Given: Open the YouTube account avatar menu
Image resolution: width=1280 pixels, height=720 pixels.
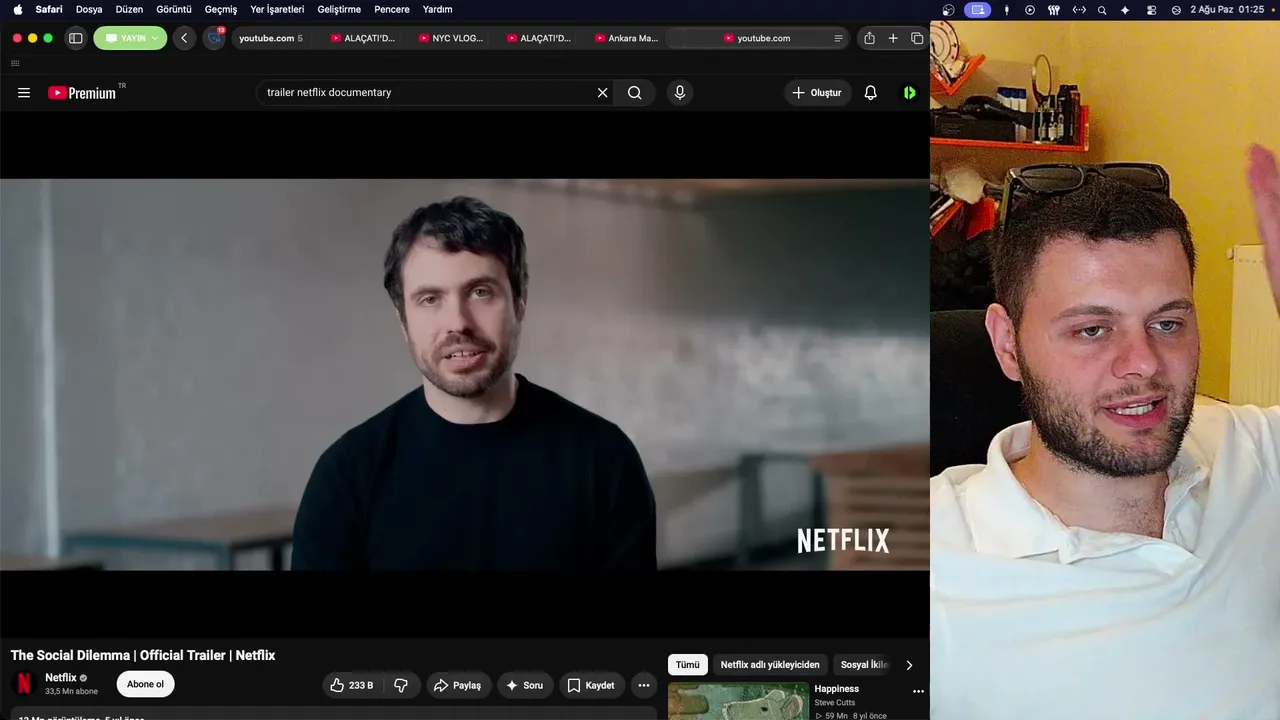Looking at the screenshot, I should coord(910,93).
